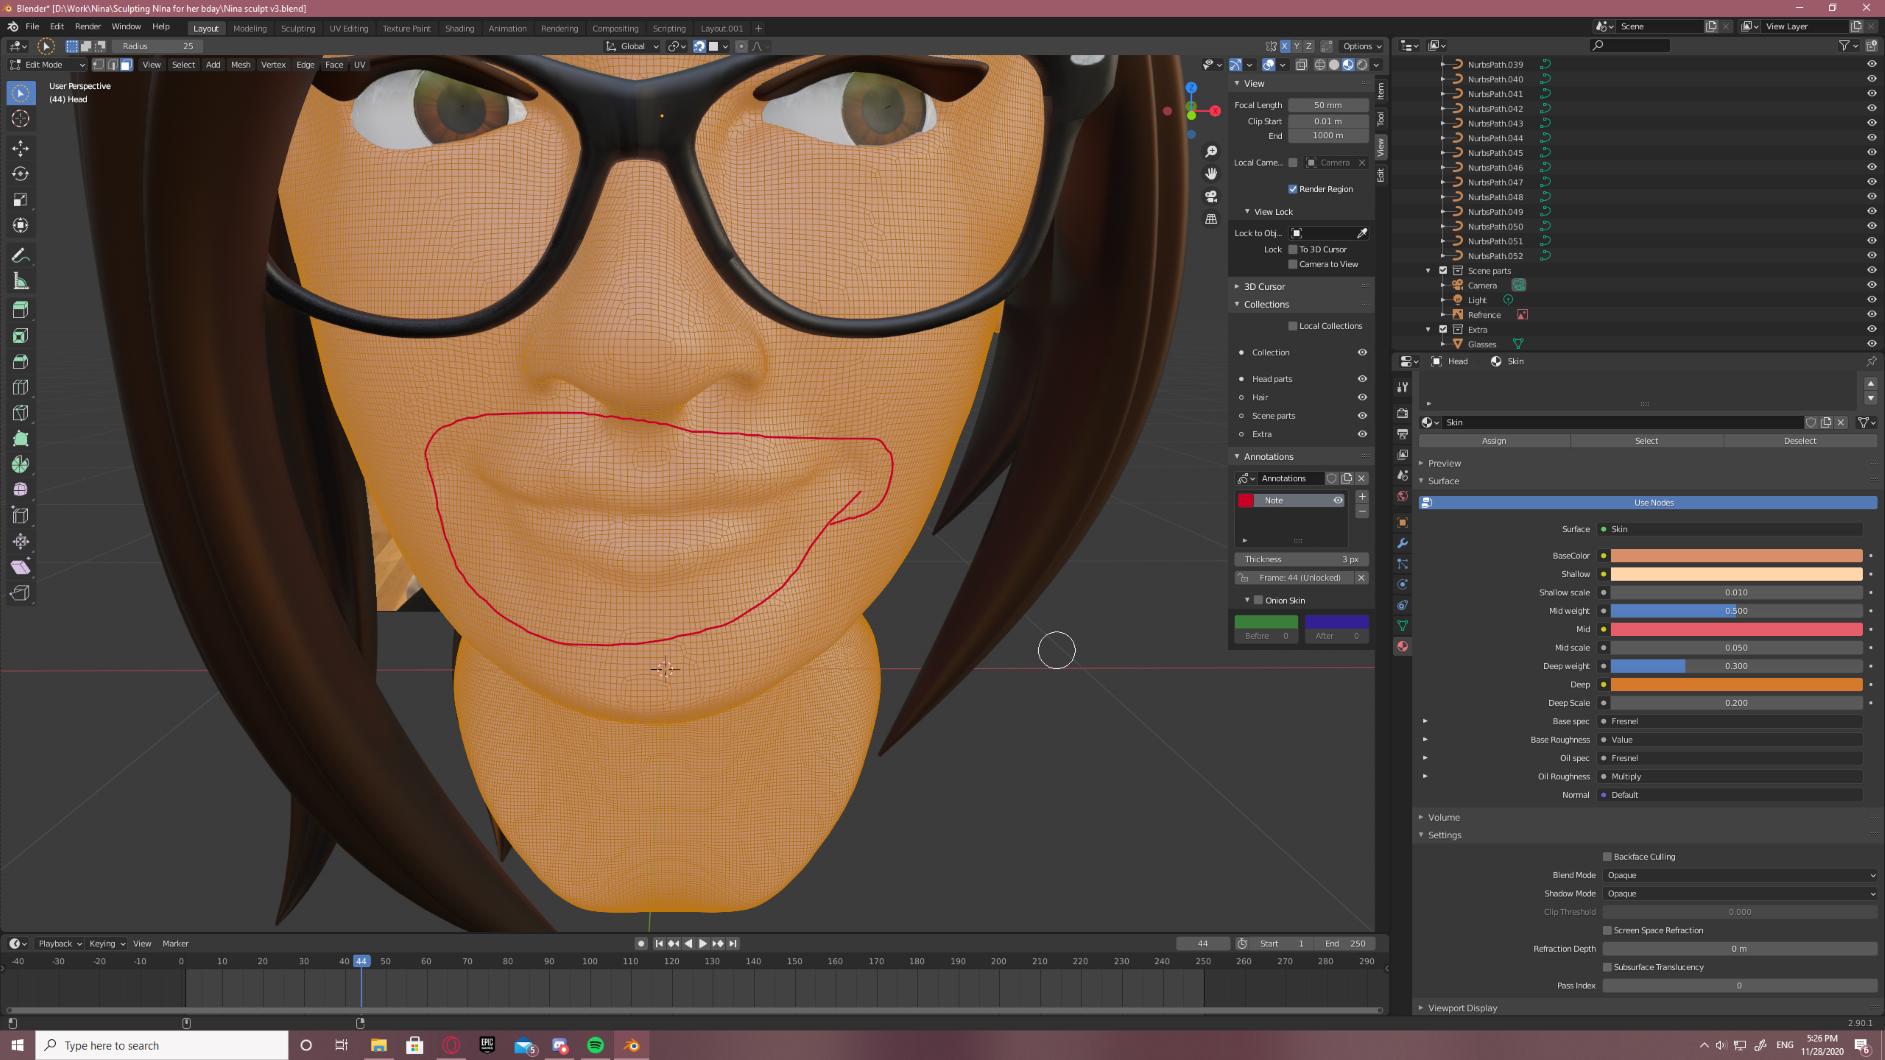Enable Render Region checkbox
The width and height of the screenshot is (1885, 1060).
tap(1293, 189)
